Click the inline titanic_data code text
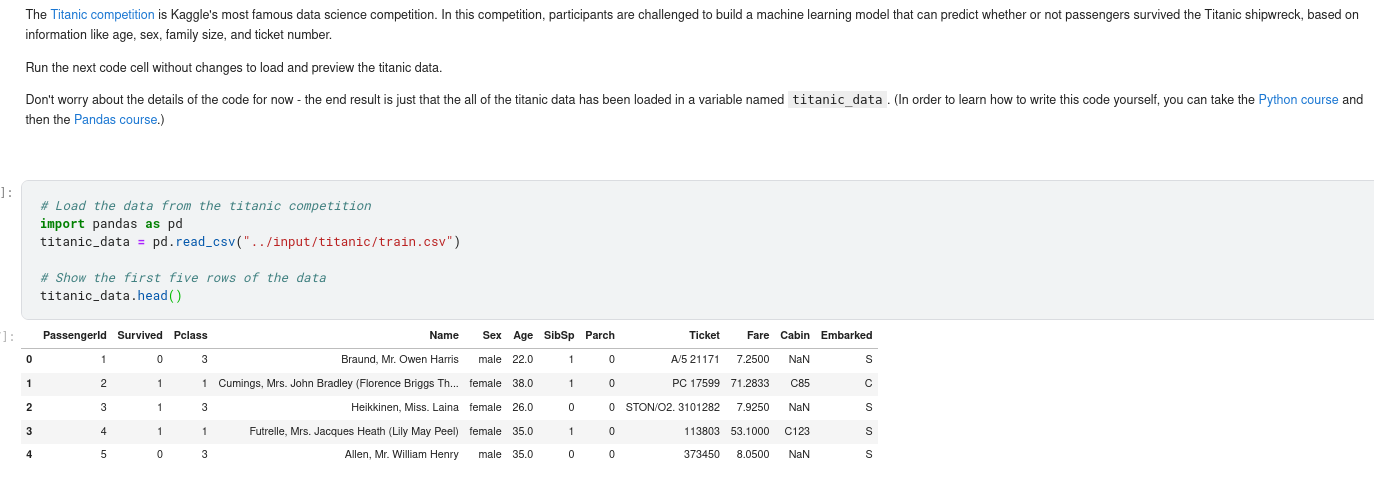Viewport: 1374px width, 500px height. 837,100
